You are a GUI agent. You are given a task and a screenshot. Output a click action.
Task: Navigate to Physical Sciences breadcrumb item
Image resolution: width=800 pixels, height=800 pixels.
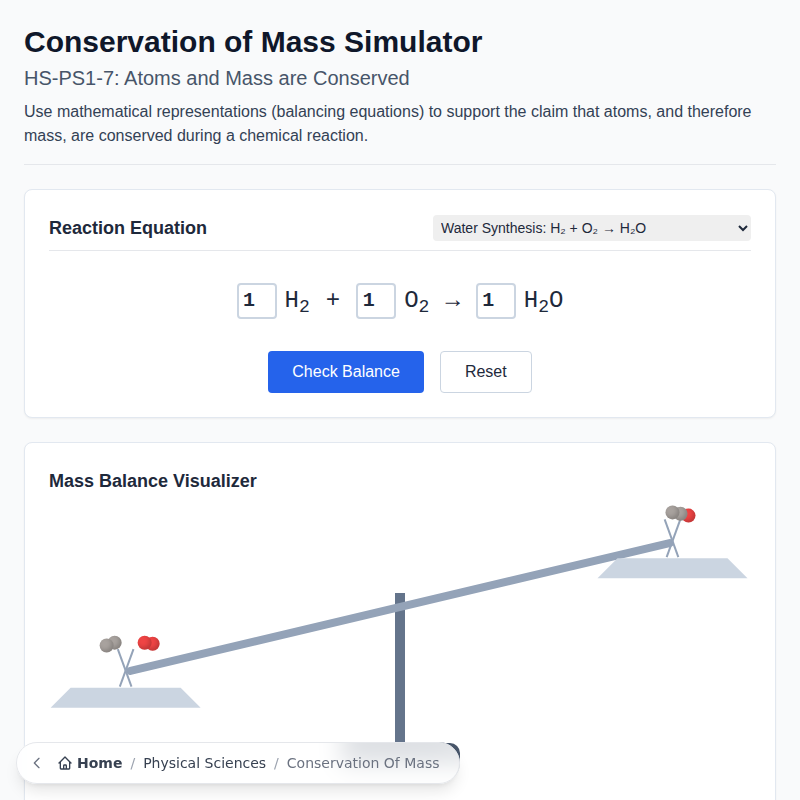click(x=204, y=762)
